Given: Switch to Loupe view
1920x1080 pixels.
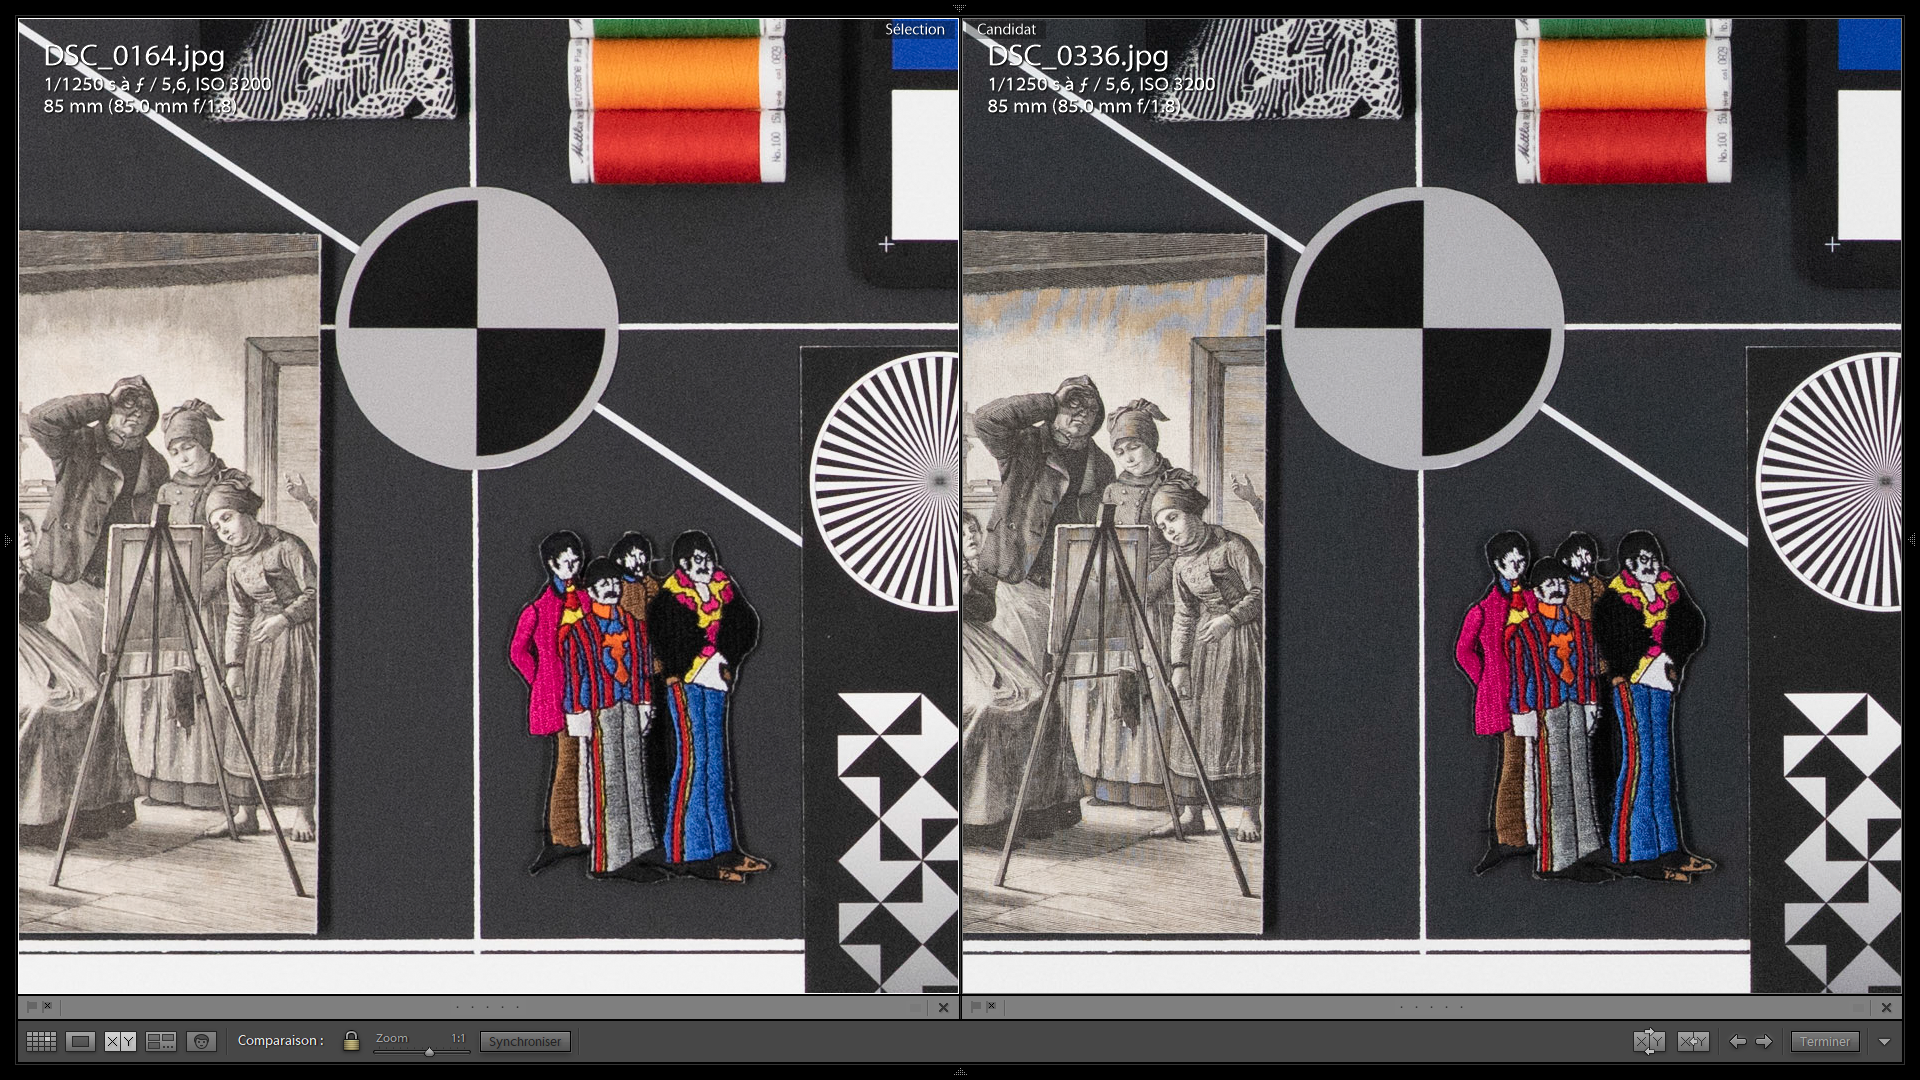Looking at the screenshot, I should (x=81, y=1041).
